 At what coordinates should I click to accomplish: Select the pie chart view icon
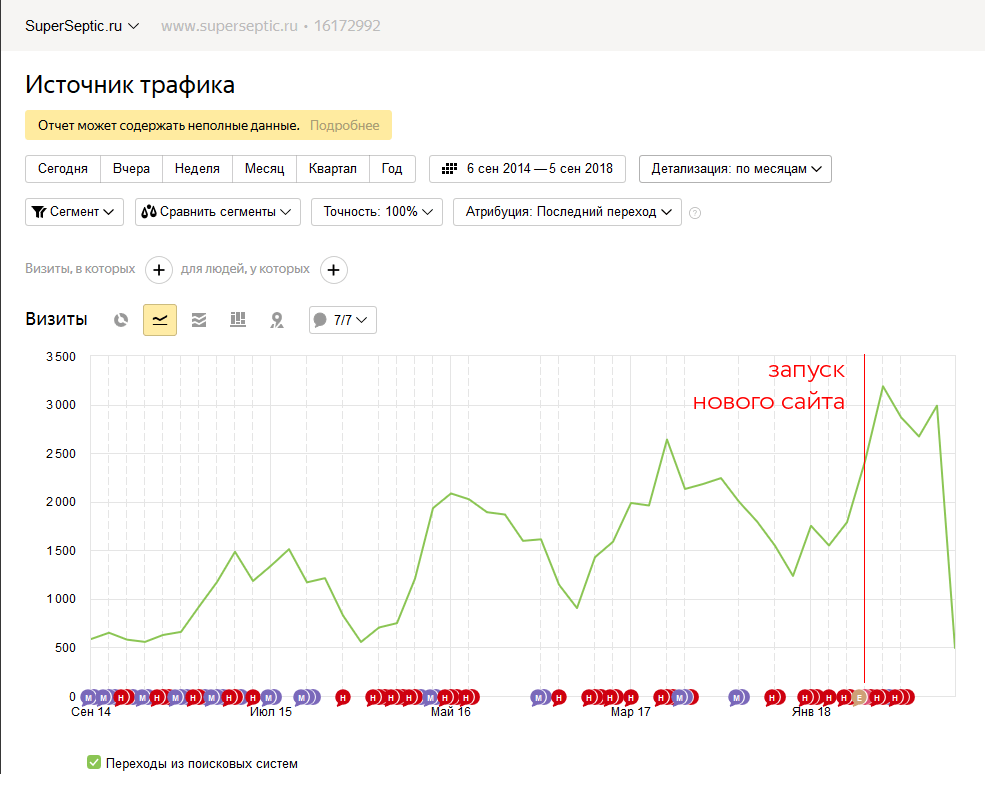click(x=121, y=320)
